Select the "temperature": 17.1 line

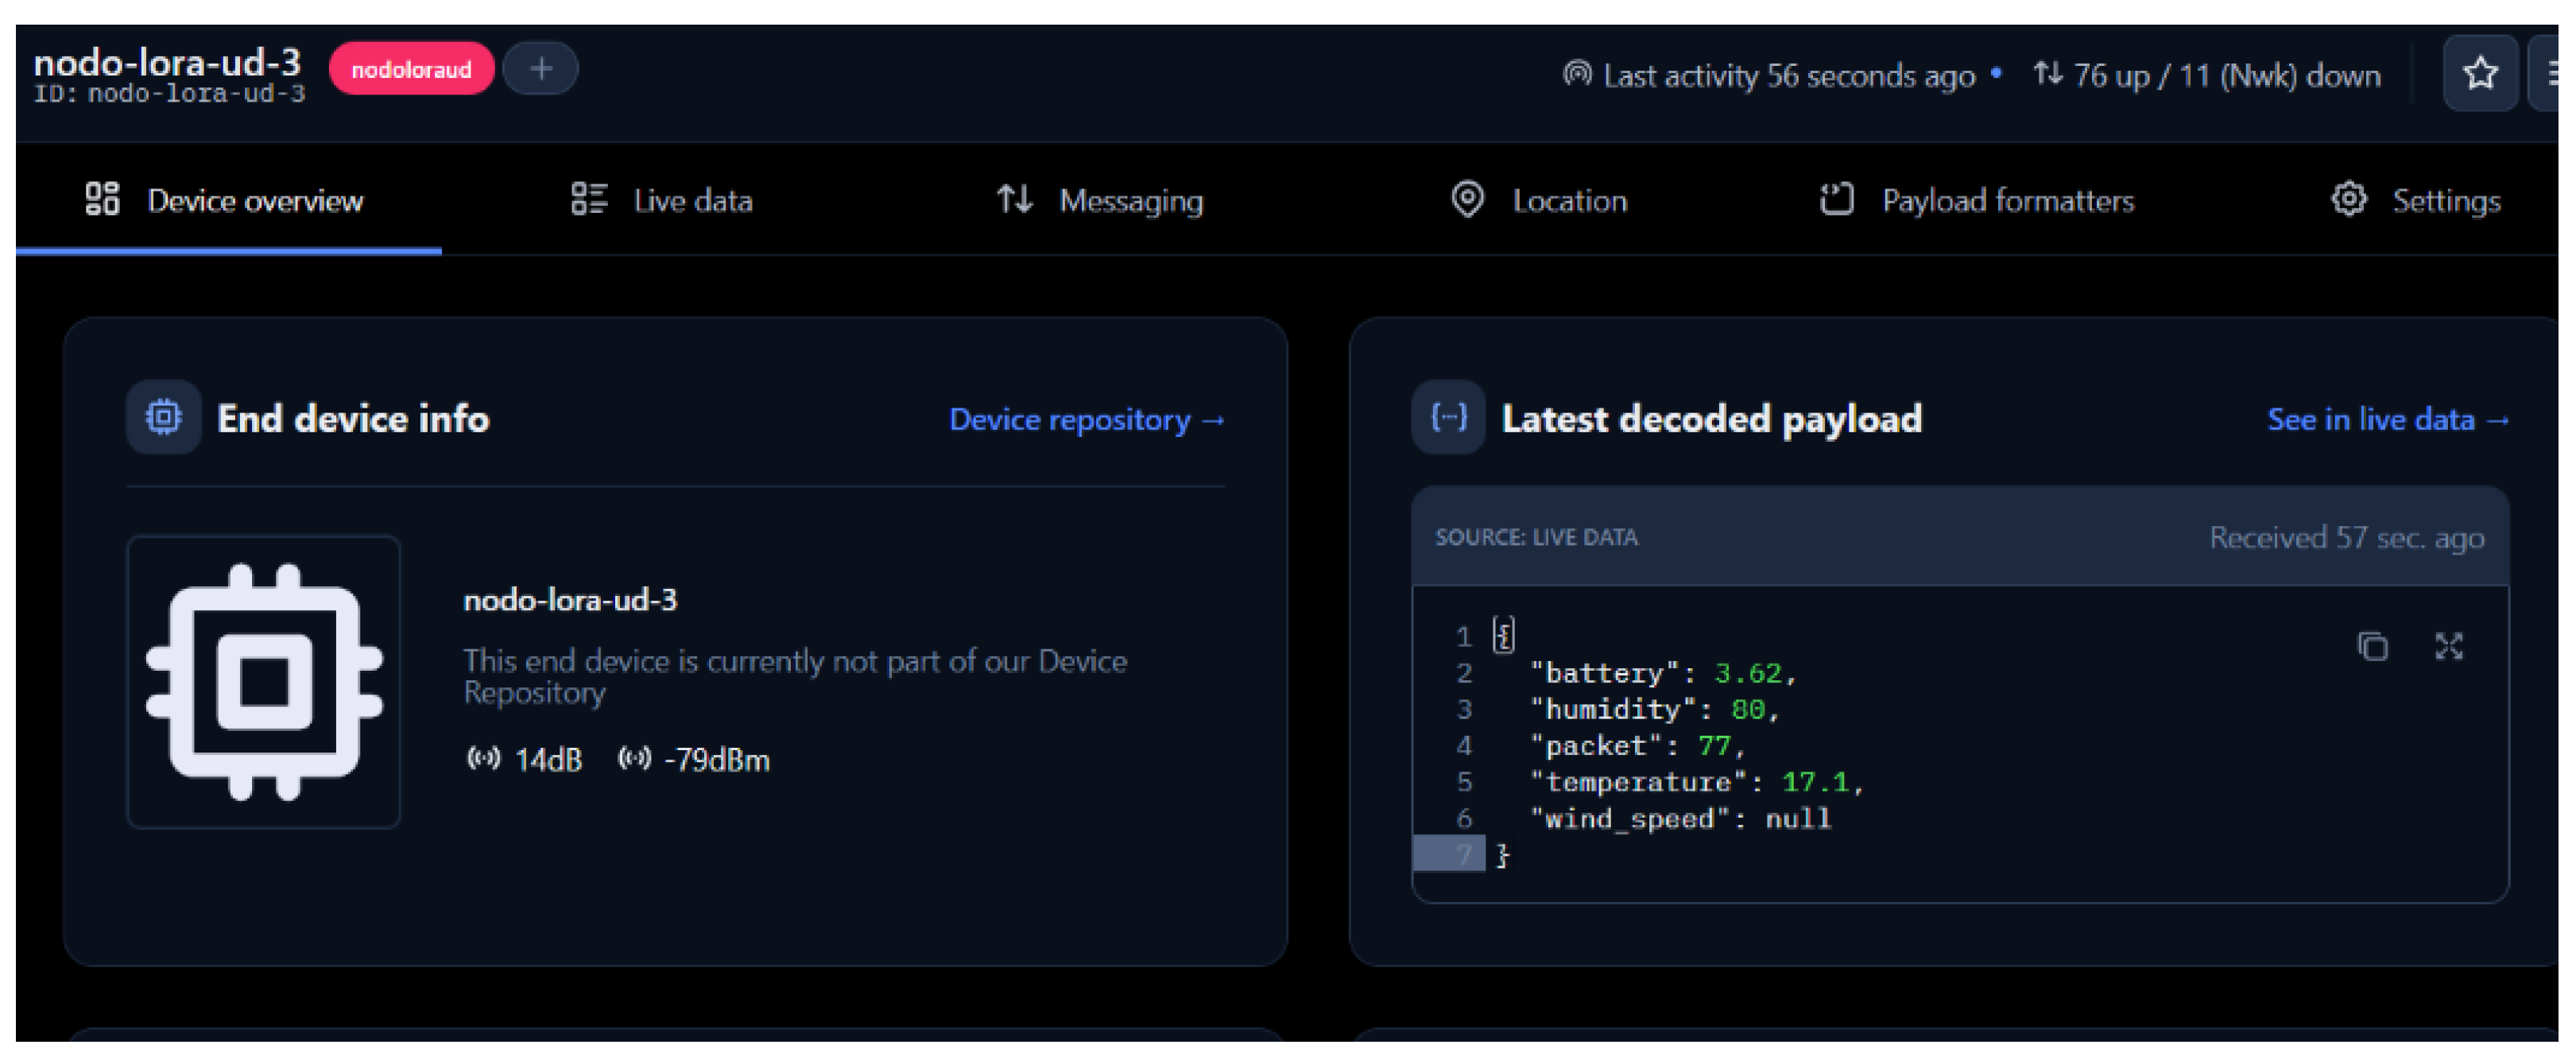1697,782
